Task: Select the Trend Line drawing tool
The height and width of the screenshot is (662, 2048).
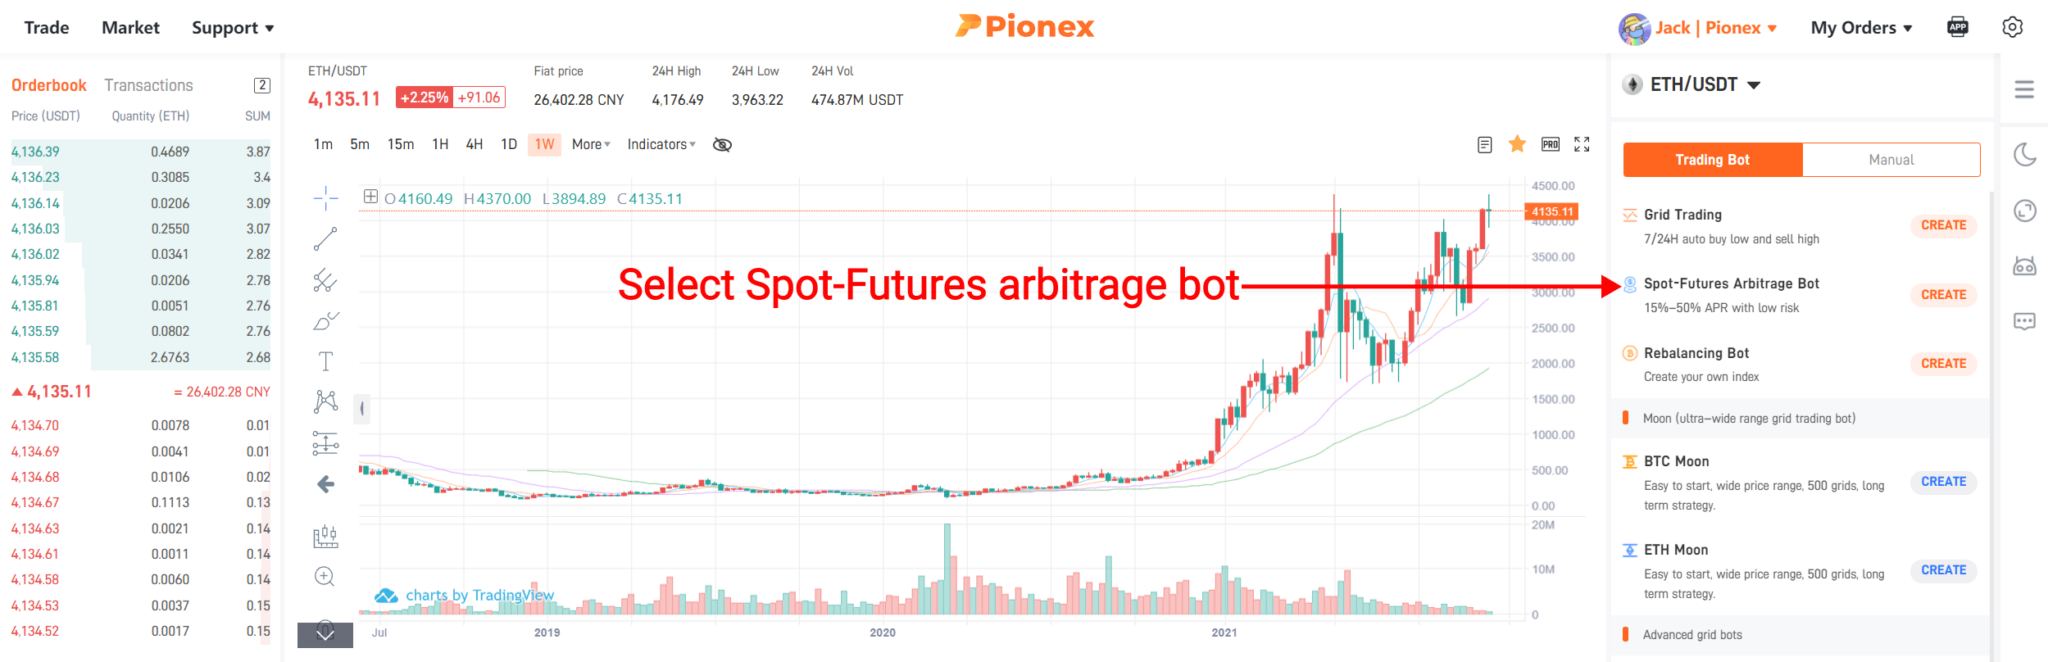Action: pos(324,238)
